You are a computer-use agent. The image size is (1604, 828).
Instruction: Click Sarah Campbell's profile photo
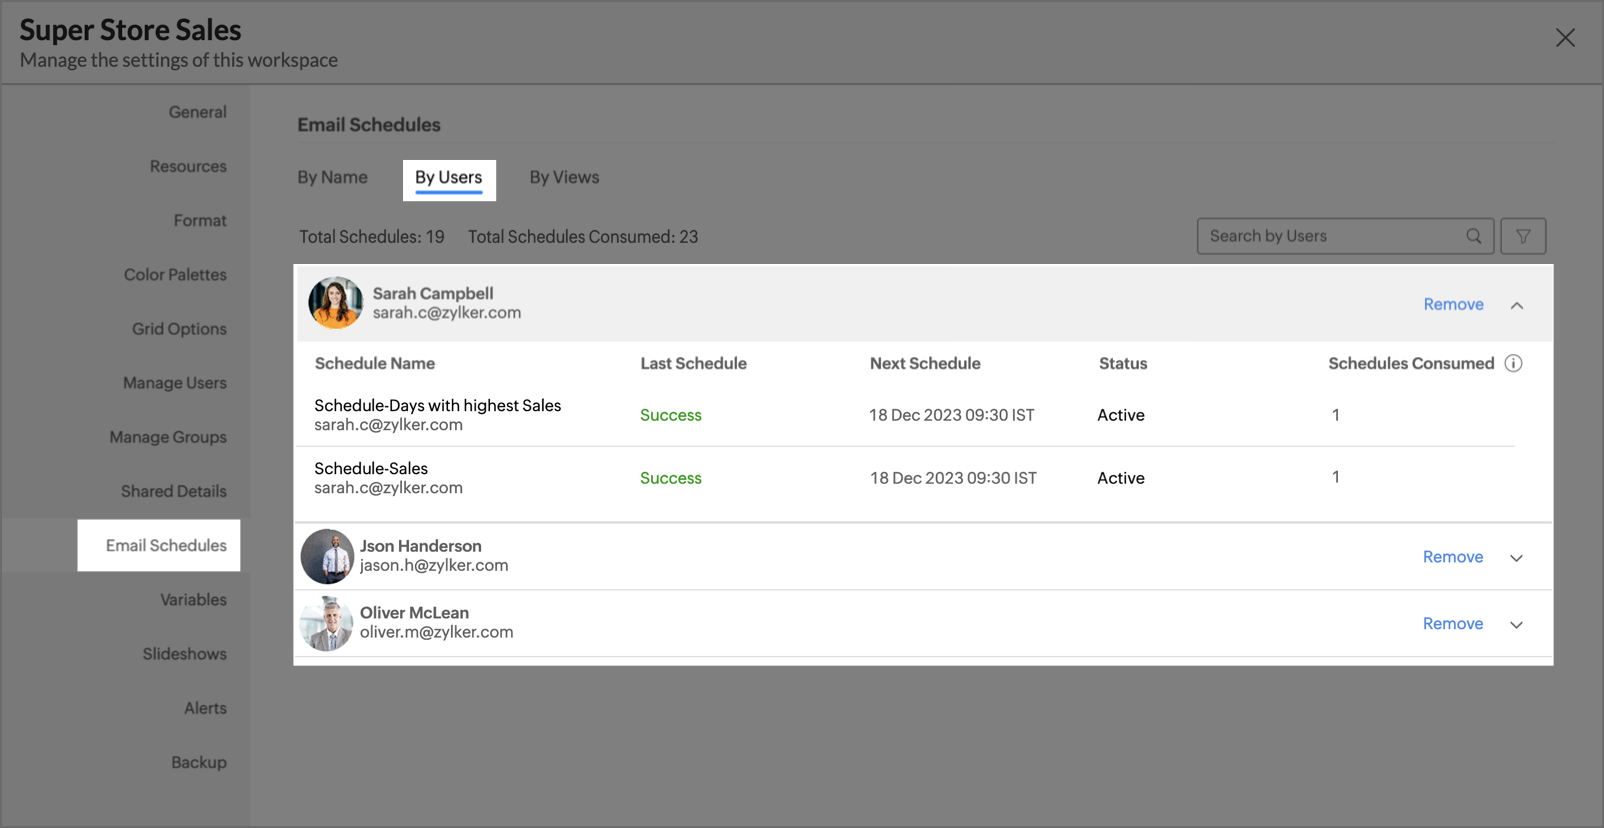point(335,303)
